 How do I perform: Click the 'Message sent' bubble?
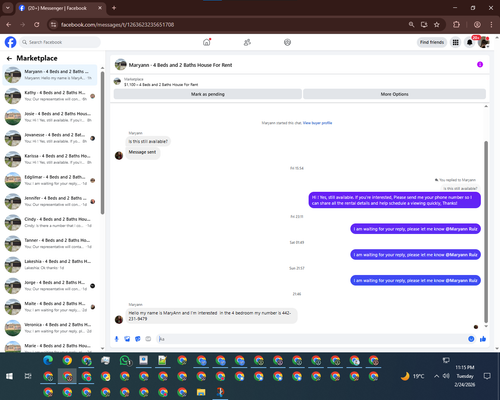click(x=142, y=152)
